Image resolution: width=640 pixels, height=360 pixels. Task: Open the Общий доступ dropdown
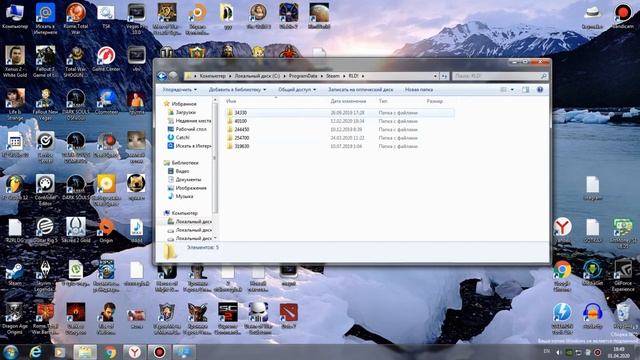[297, 89]
